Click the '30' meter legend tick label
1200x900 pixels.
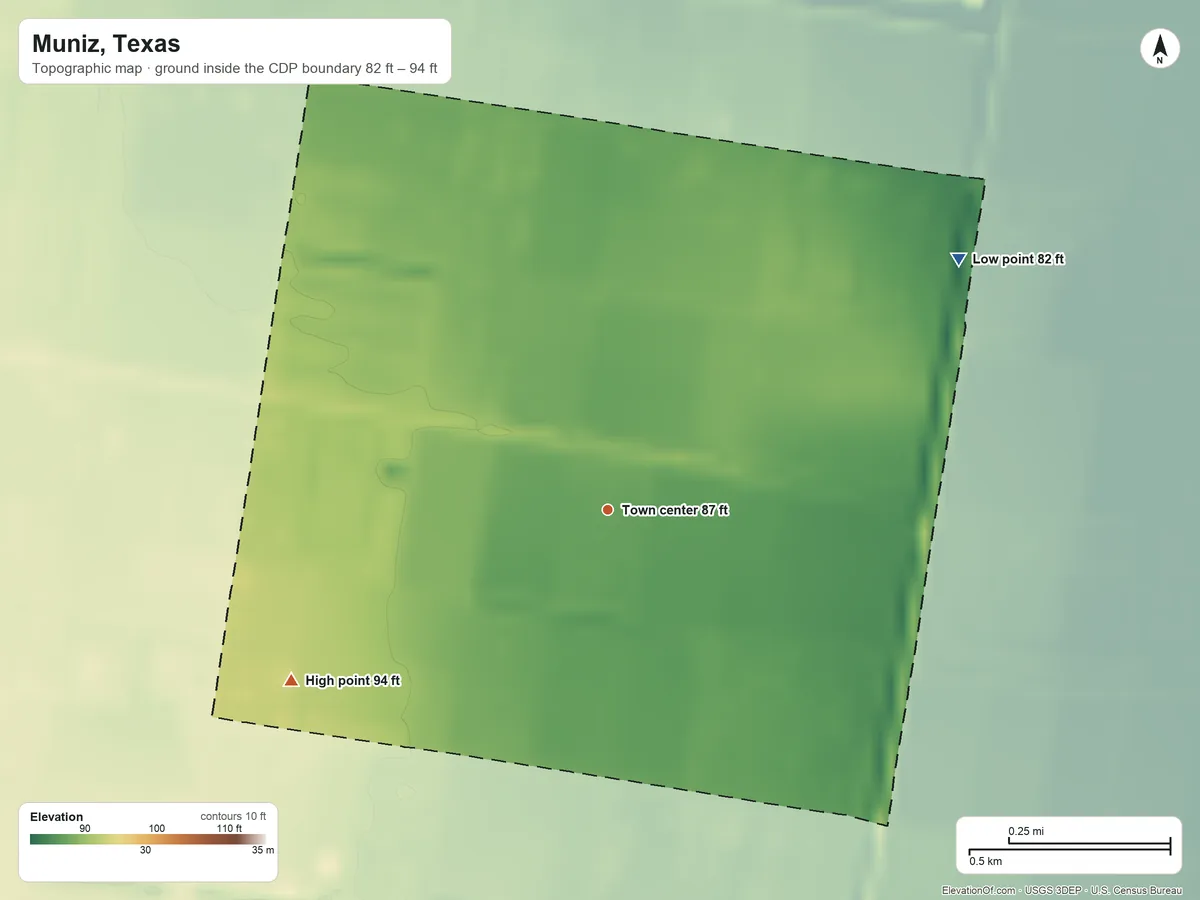(x=145, y=851)
